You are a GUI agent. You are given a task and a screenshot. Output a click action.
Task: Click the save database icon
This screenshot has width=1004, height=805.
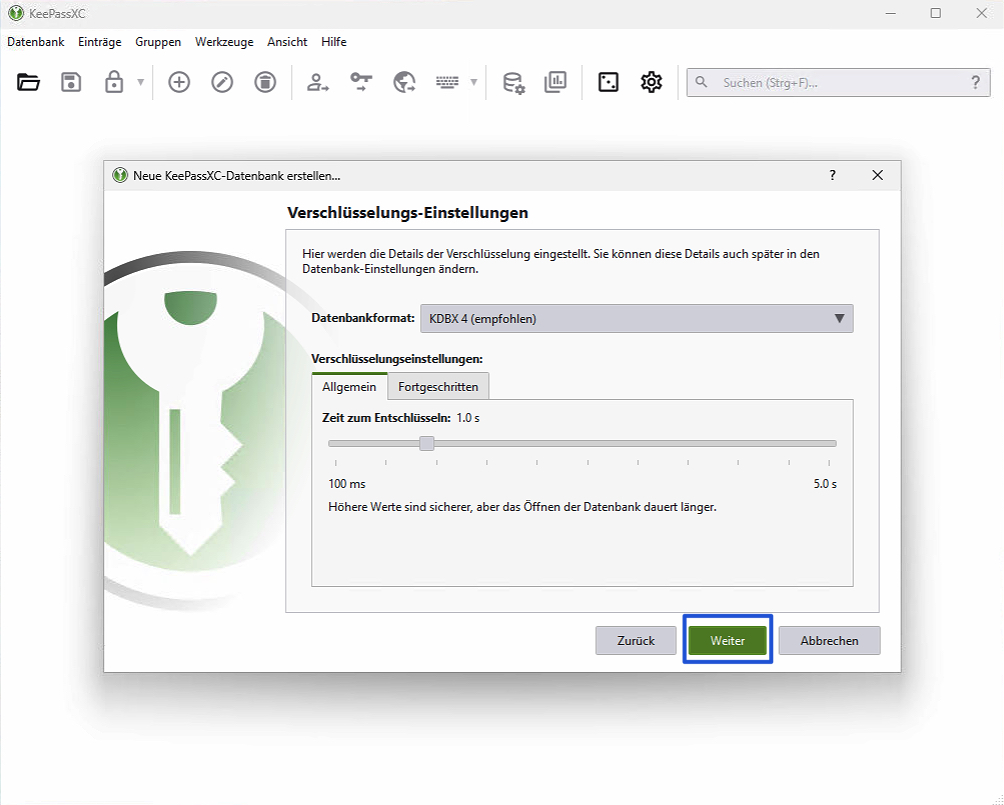71,83
